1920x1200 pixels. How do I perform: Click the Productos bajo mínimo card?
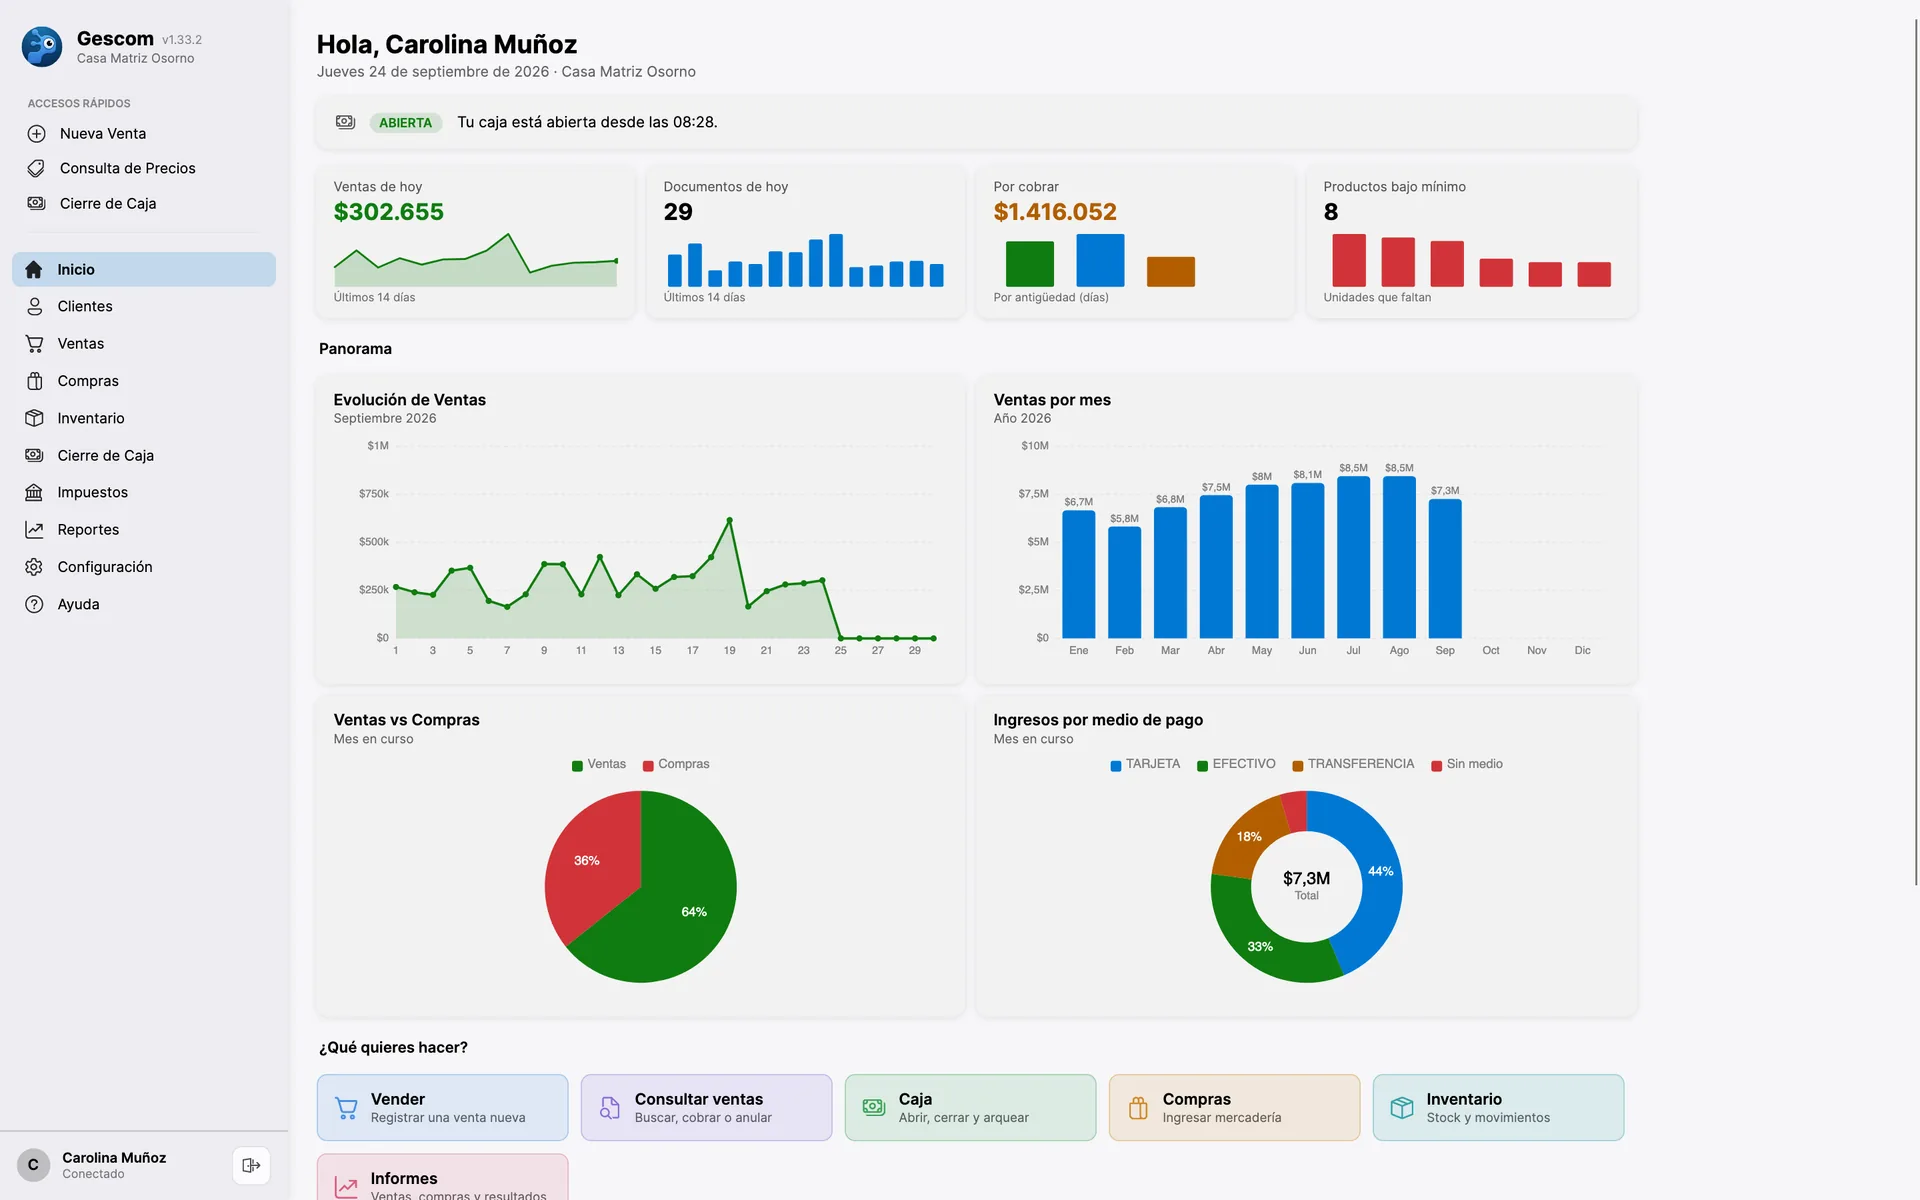click(1471, 242)
